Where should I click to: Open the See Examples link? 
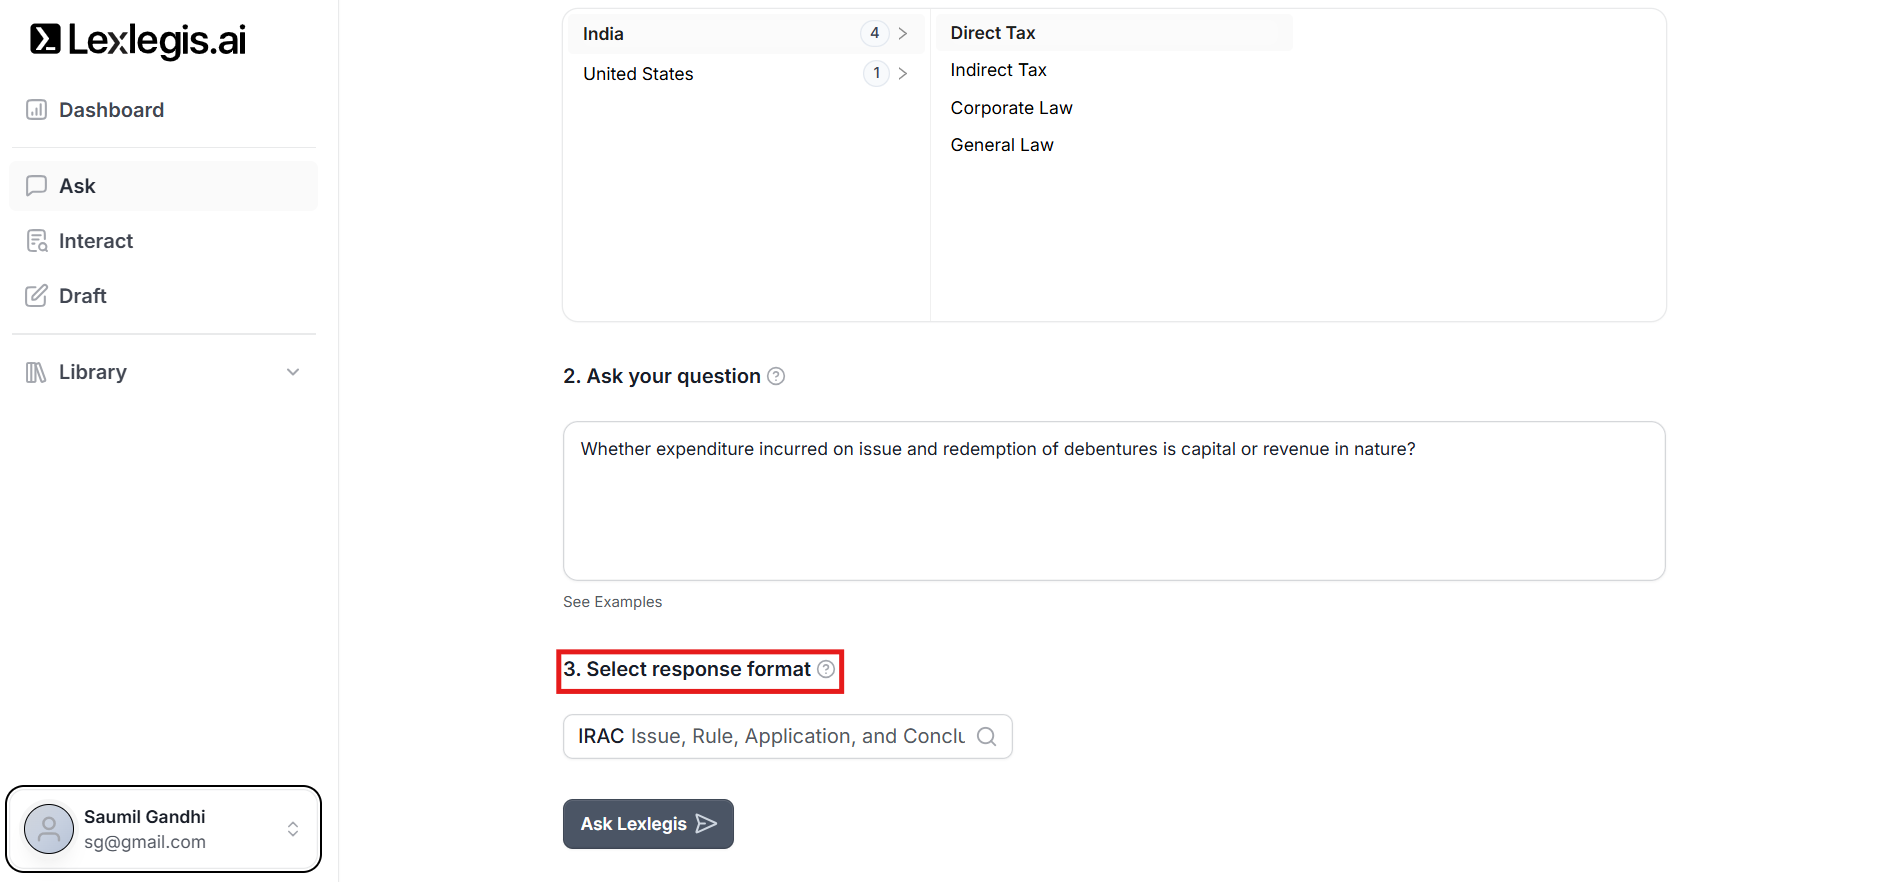[612, 602]
